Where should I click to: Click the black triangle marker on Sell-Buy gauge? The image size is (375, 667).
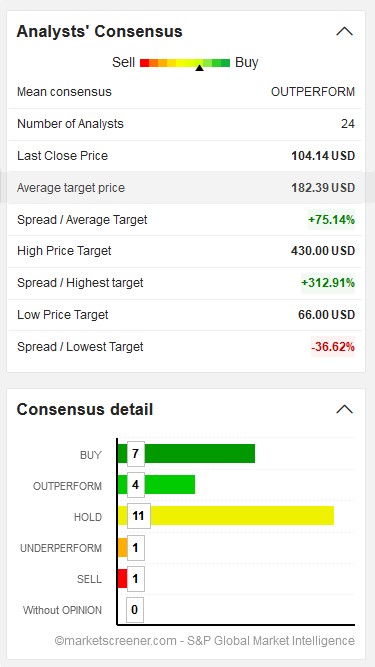point(199,67)
